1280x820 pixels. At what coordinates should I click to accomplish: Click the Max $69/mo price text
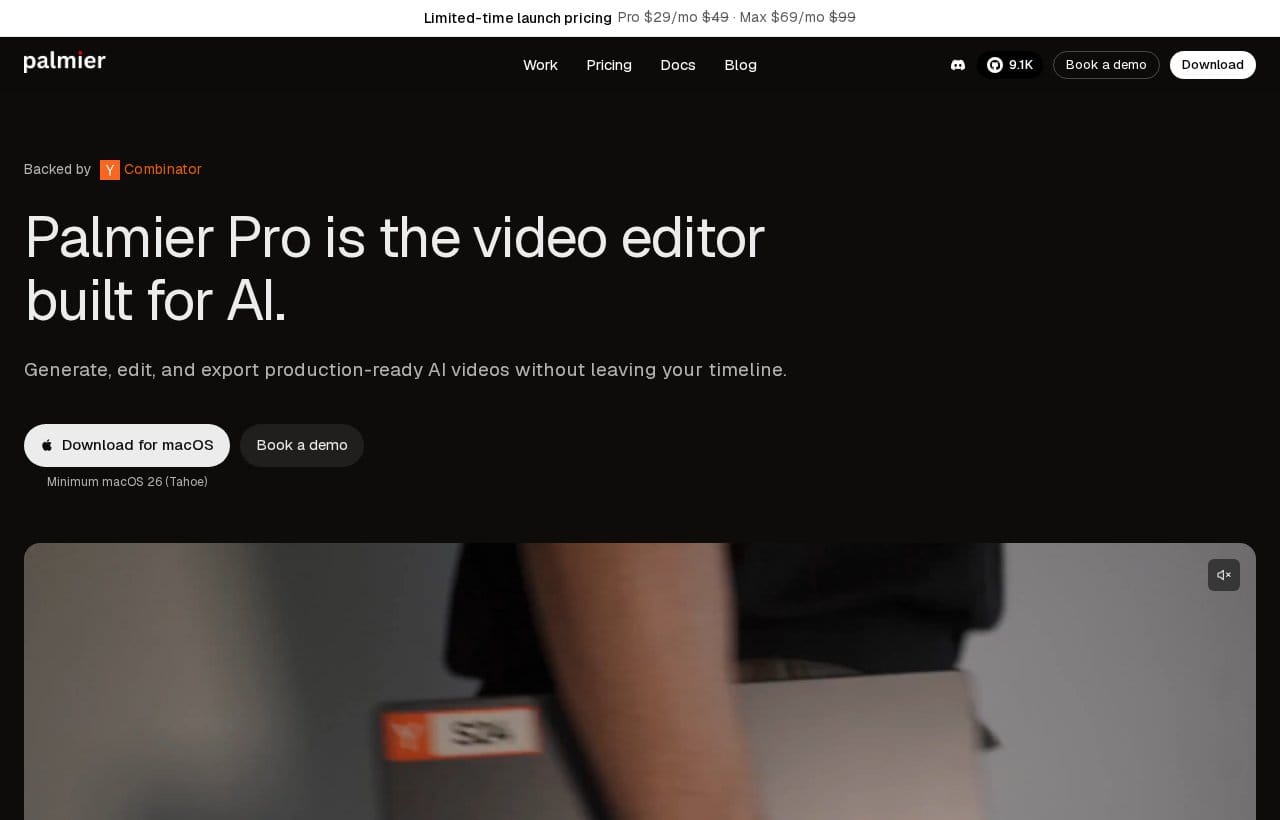click(782, 17)
